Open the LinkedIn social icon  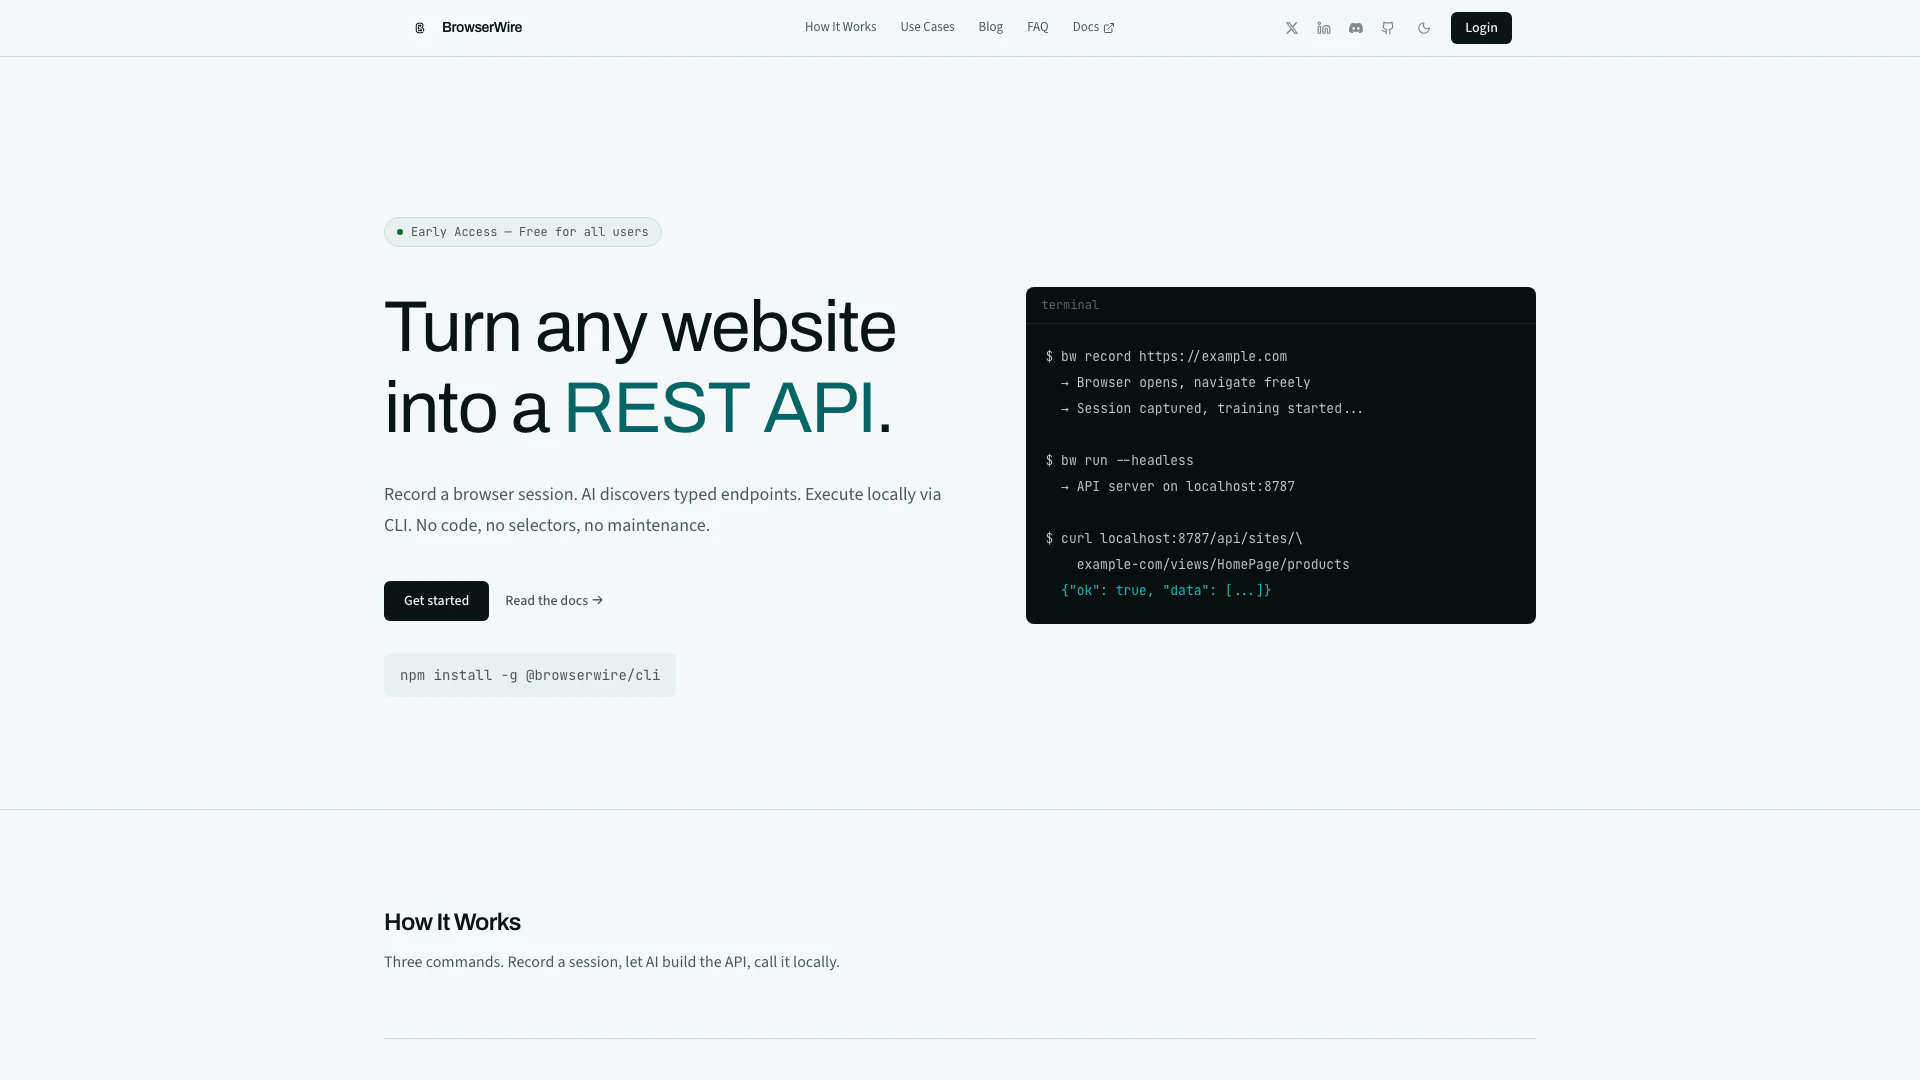point(1324,28)
